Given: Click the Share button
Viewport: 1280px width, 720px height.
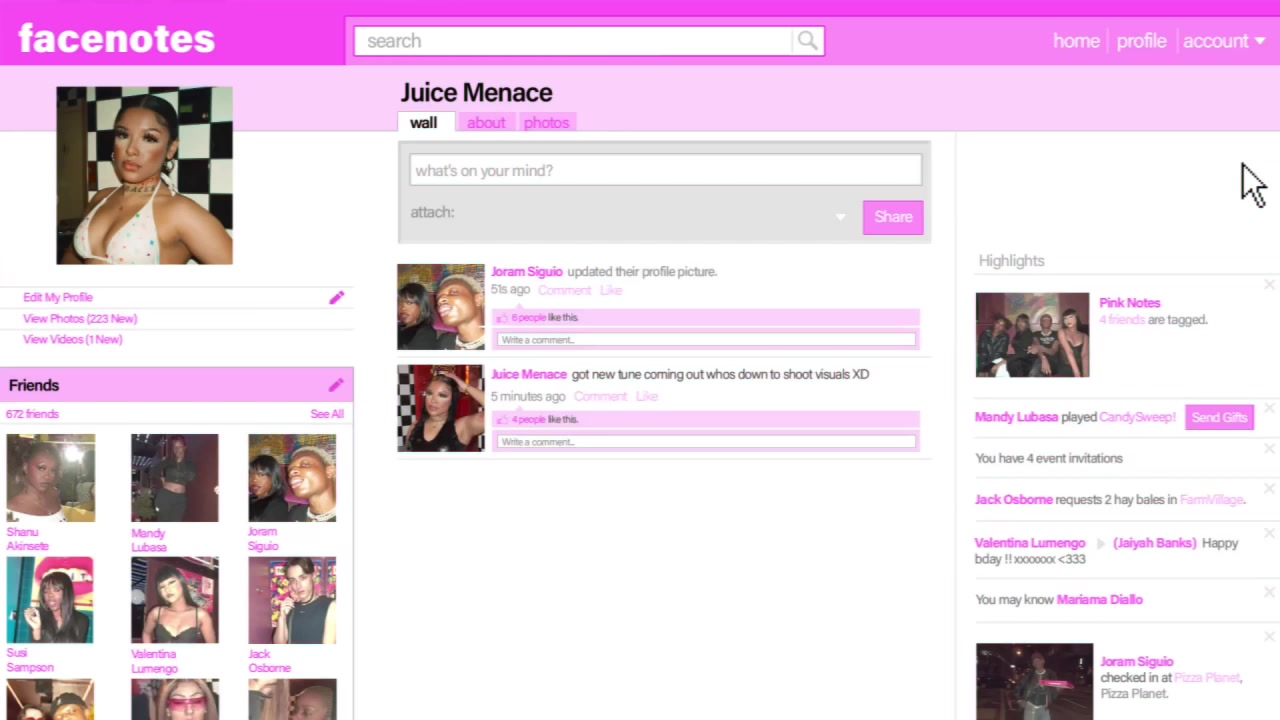Looking at the screenshot, I should pos(893,217).
